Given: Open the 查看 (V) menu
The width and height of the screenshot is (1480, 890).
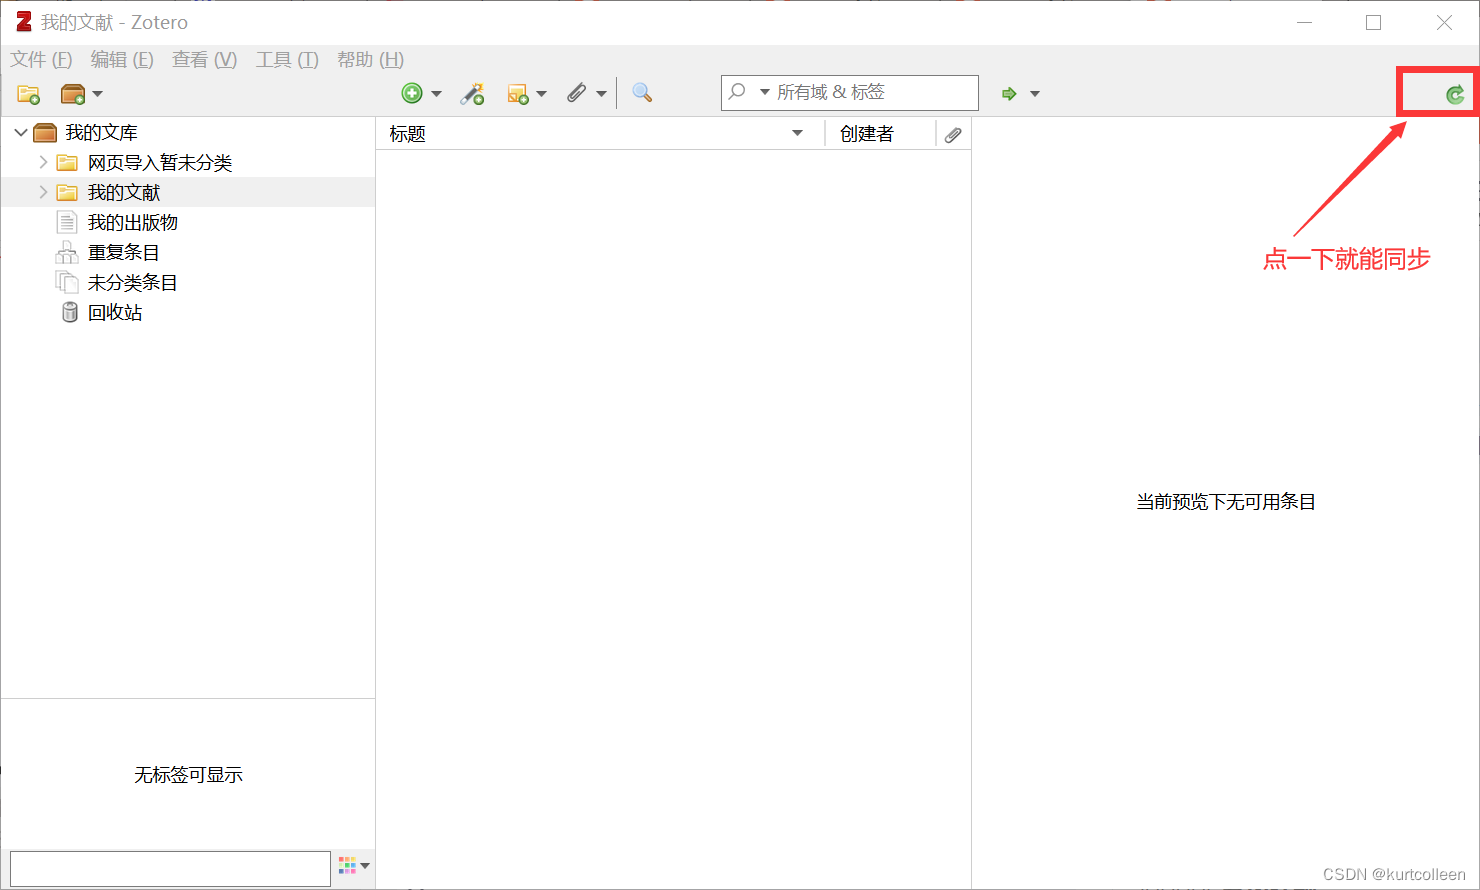Looking at the screenshot, I should [x=204, y=60].
